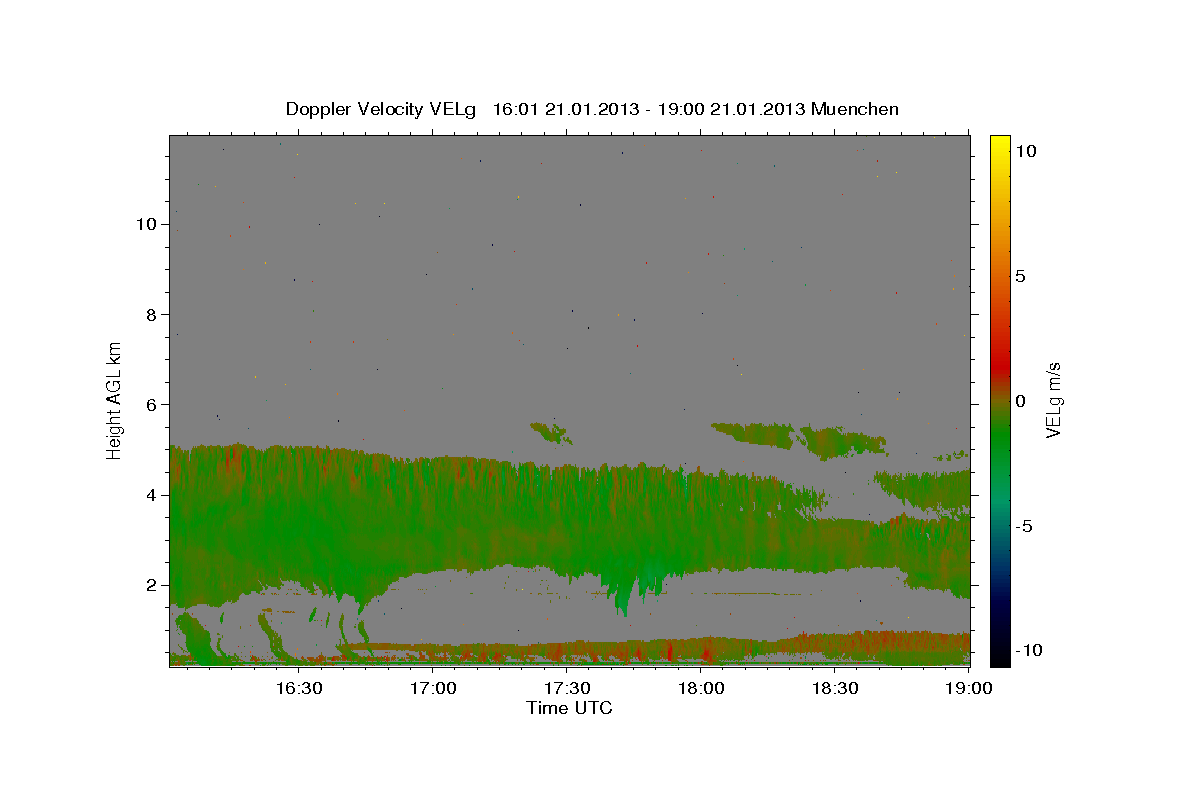Click 'Muenchen' in the plot title

(x=855, y=109)
